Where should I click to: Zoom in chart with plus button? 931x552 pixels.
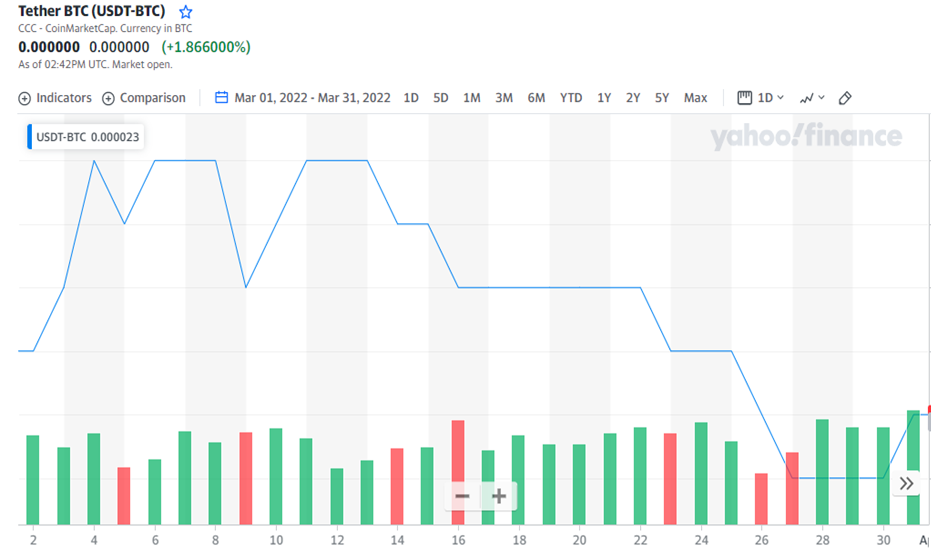tap(499, 496)
